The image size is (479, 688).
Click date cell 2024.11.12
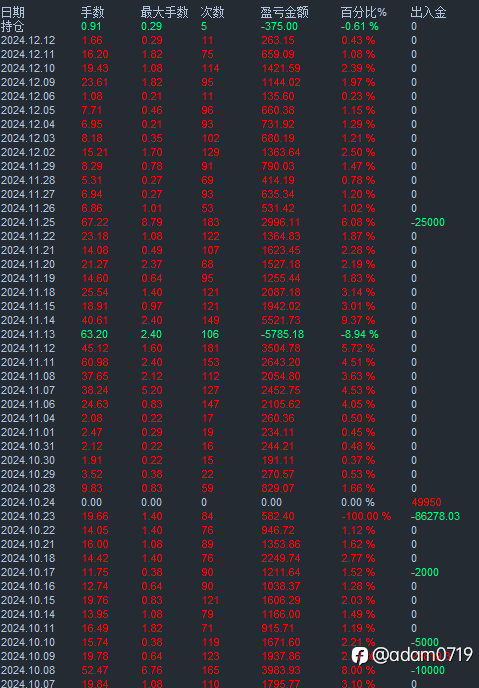click(x=28, y=349)
